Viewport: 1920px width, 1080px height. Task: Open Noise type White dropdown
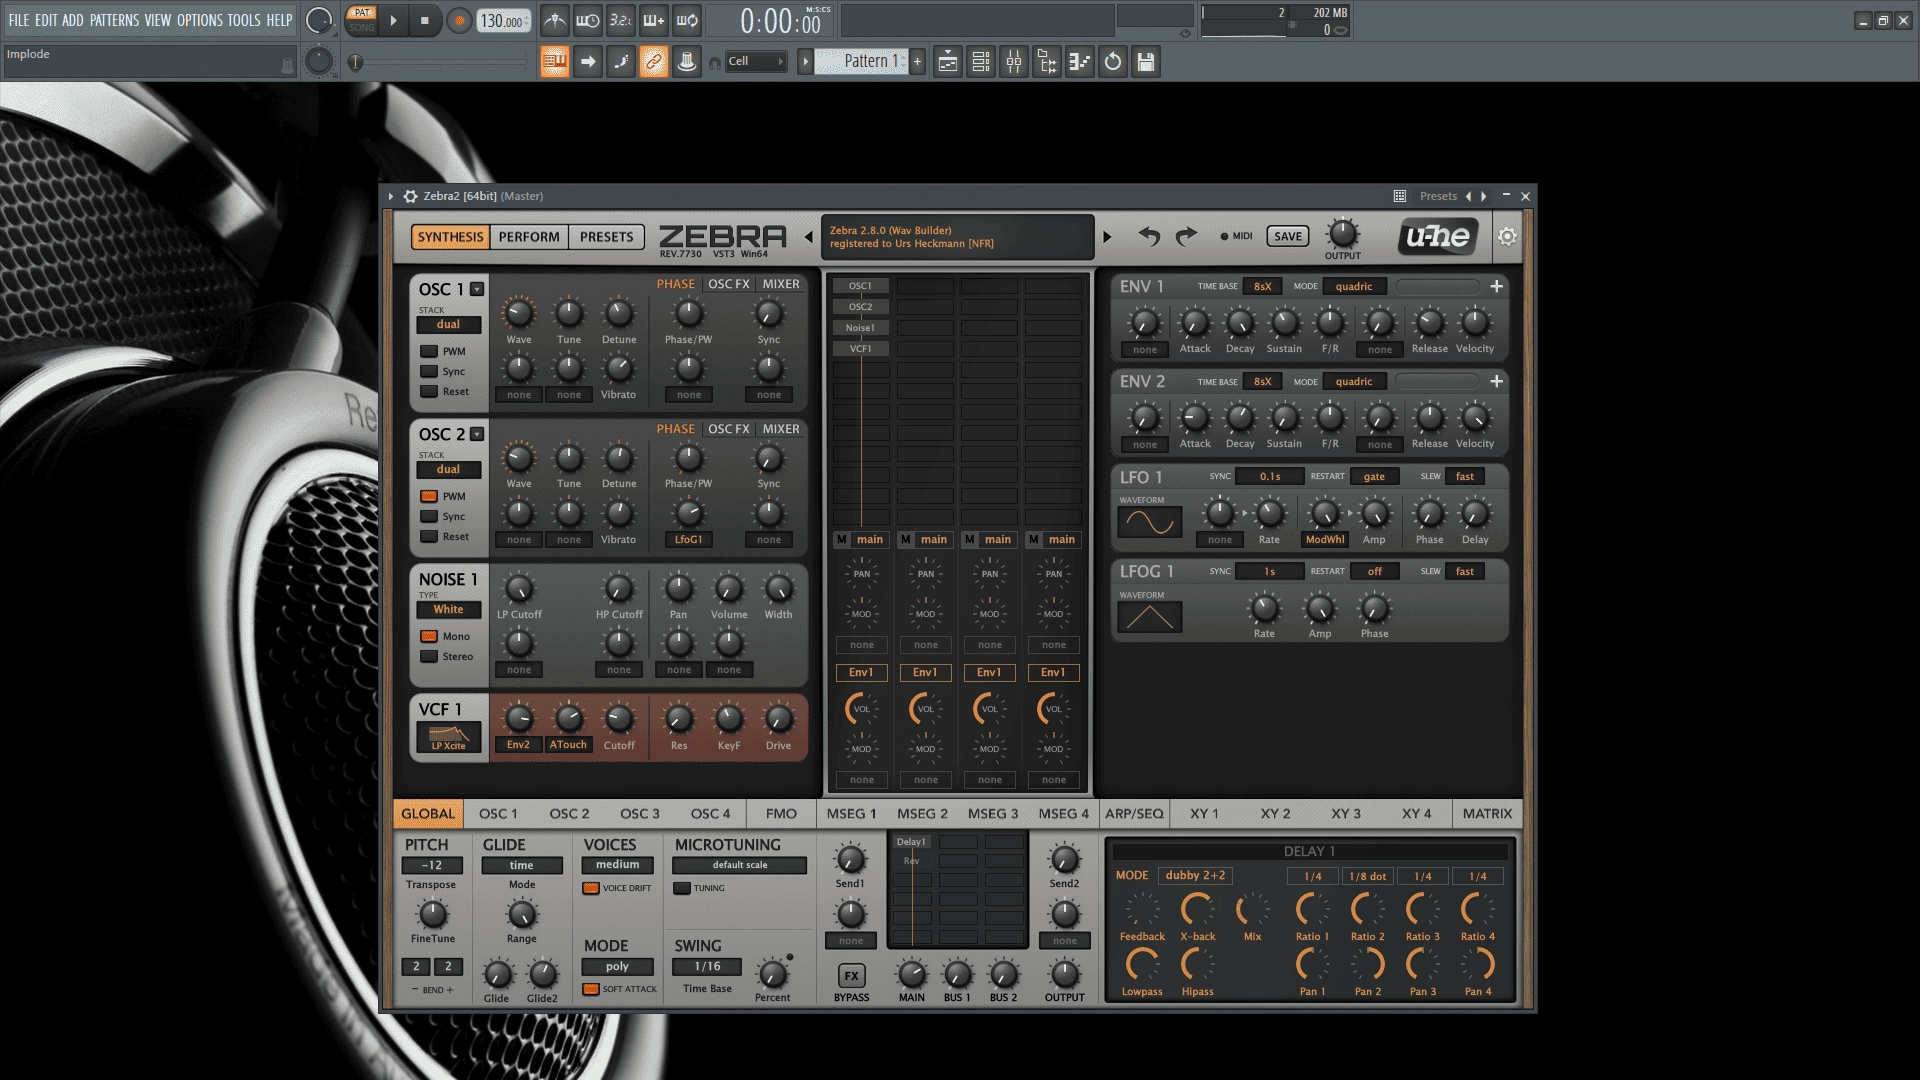click(x=448, y=609)
